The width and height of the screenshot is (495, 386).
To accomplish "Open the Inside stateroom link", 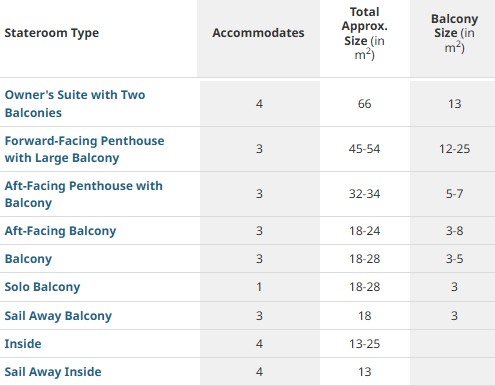I will coord(23,344).
